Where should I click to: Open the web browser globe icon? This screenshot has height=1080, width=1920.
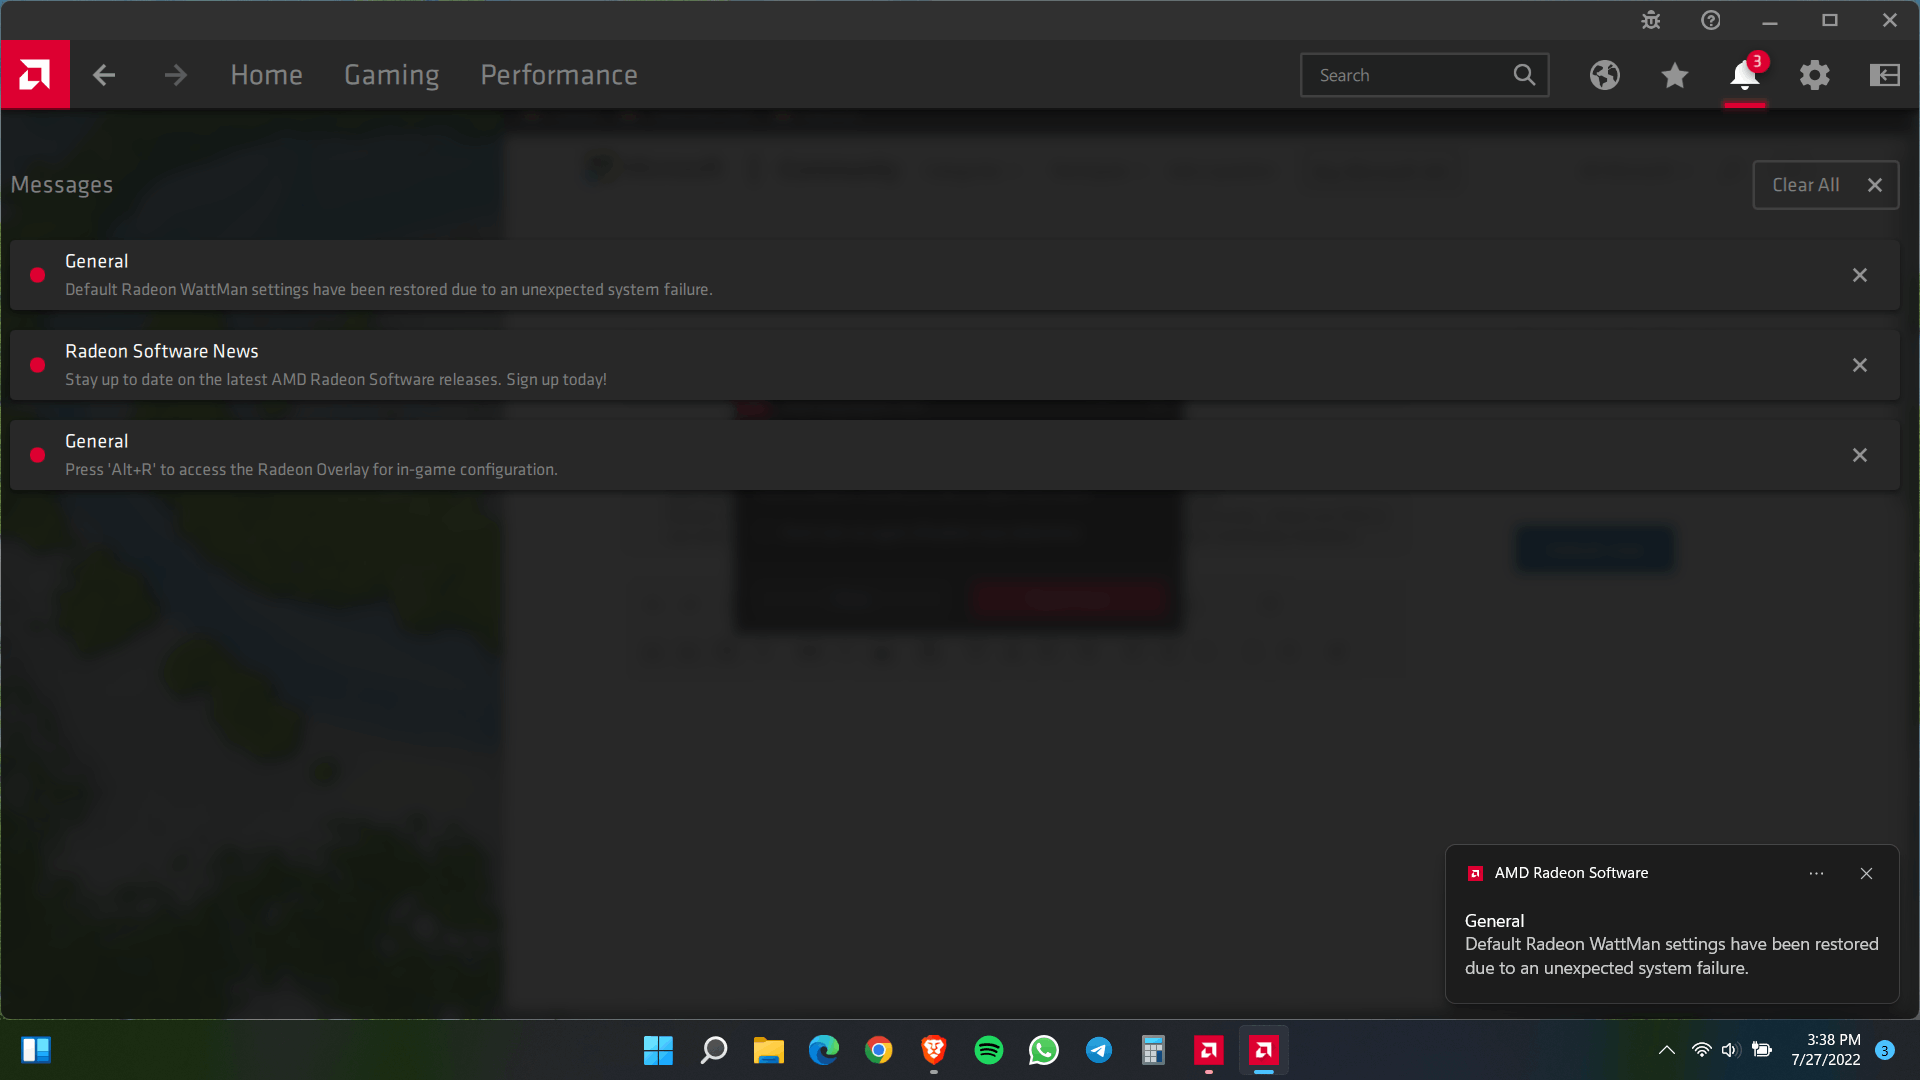click(1605, 75)
